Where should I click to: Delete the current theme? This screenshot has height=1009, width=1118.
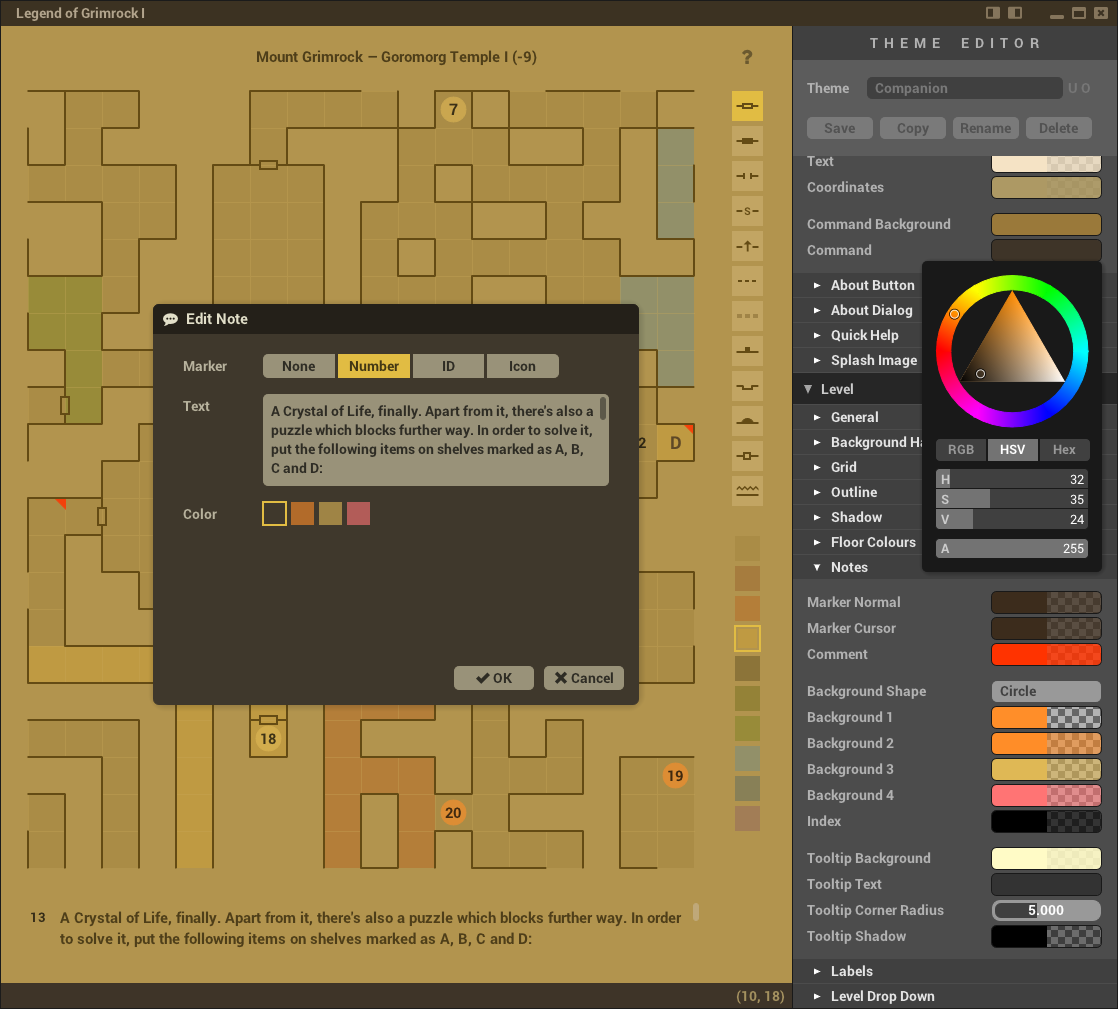(1059, 128)
